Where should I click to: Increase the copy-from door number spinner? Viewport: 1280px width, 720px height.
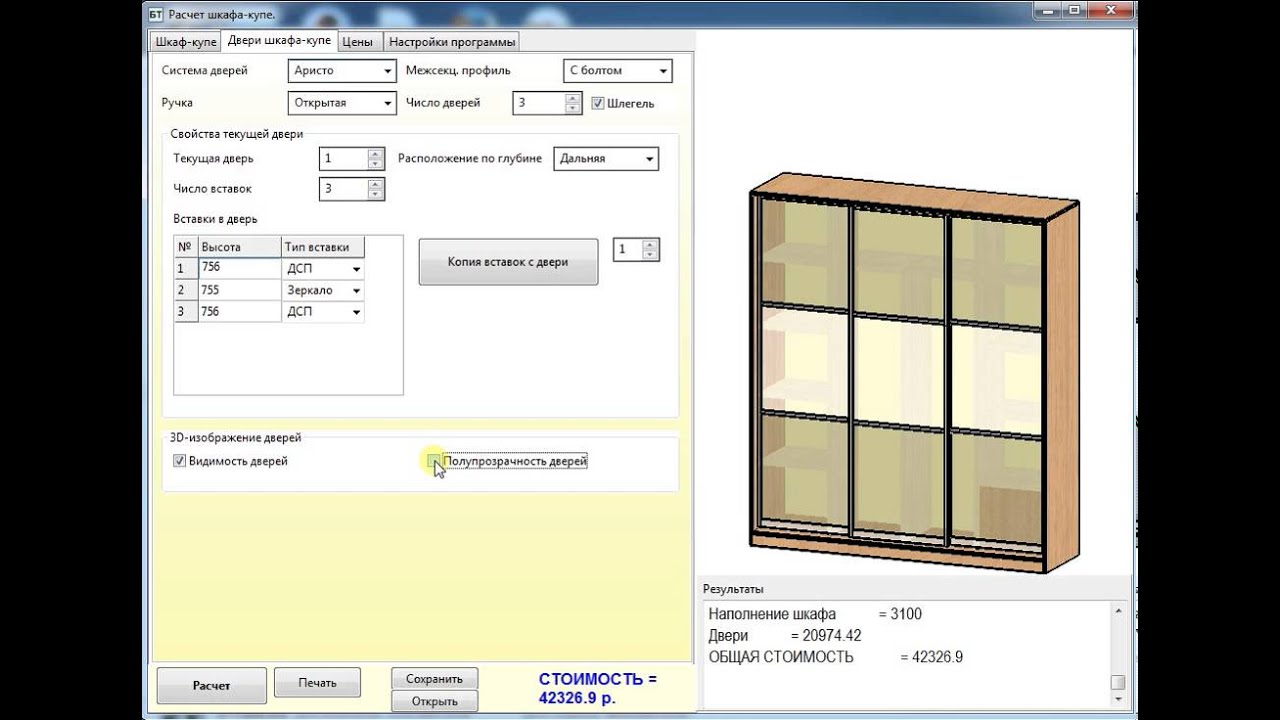point(651,244)
